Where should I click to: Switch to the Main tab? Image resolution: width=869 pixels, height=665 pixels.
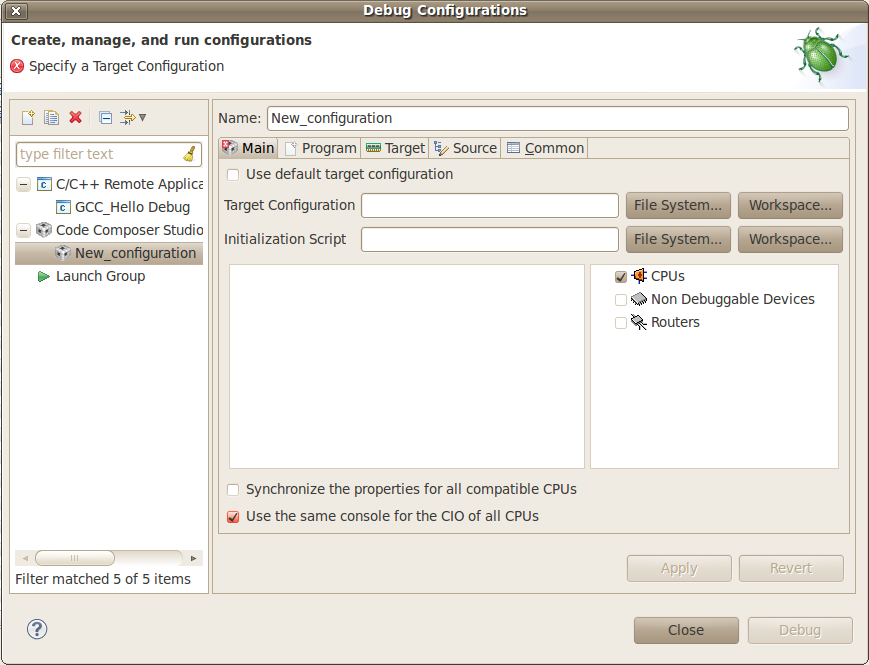[x=248, y=148]
